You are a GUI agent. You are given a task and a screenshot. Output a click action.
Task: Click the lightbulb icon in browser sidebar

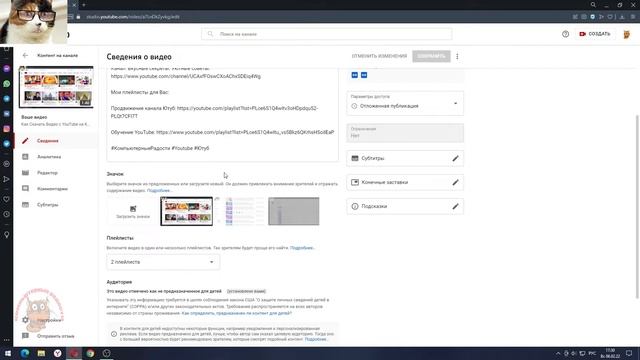(7, 235)
